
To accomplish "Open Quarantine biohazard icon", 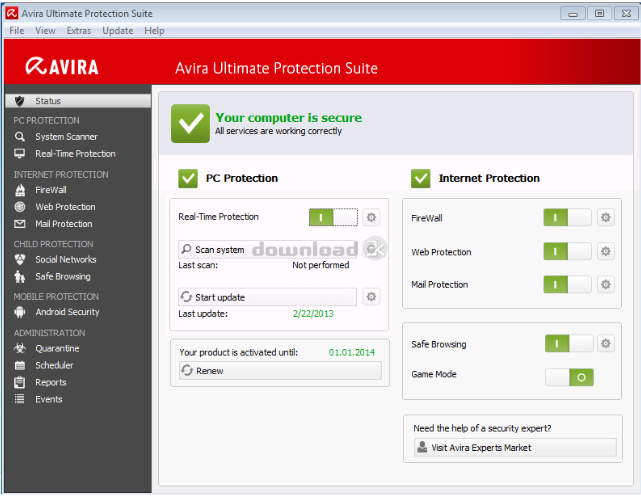I will [19, 349].
